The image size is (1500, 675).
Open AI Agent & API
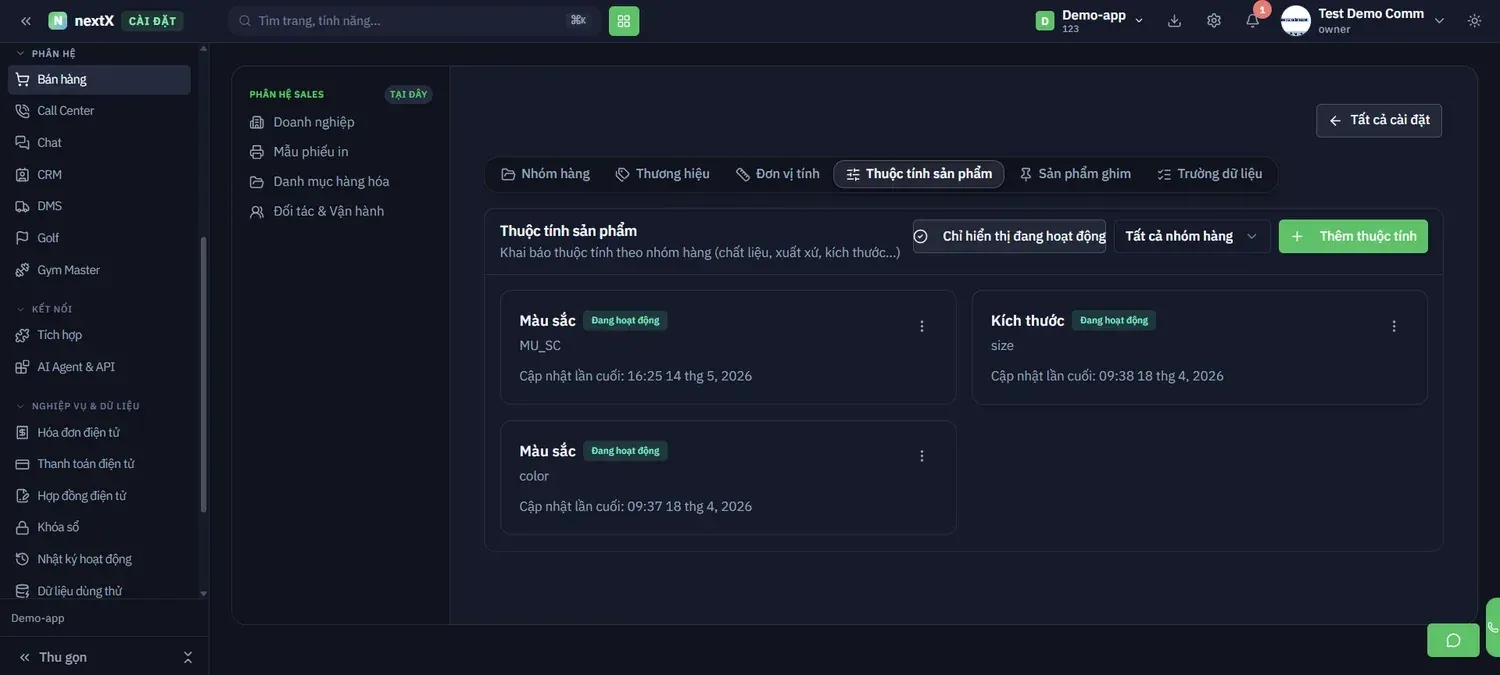point(99,367)
